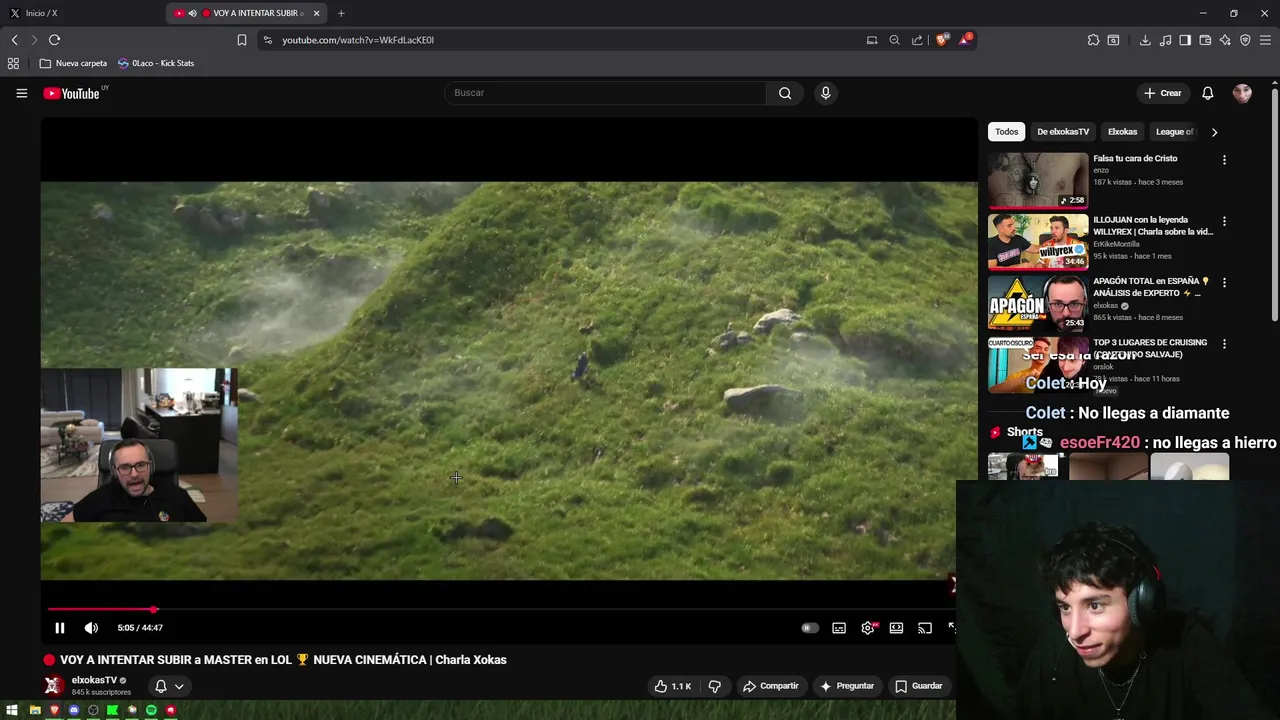Open the elxokasTV channel avatar
Viewport: 1280px width, 720px height.
pyautogui.click(x=54, y=685)
